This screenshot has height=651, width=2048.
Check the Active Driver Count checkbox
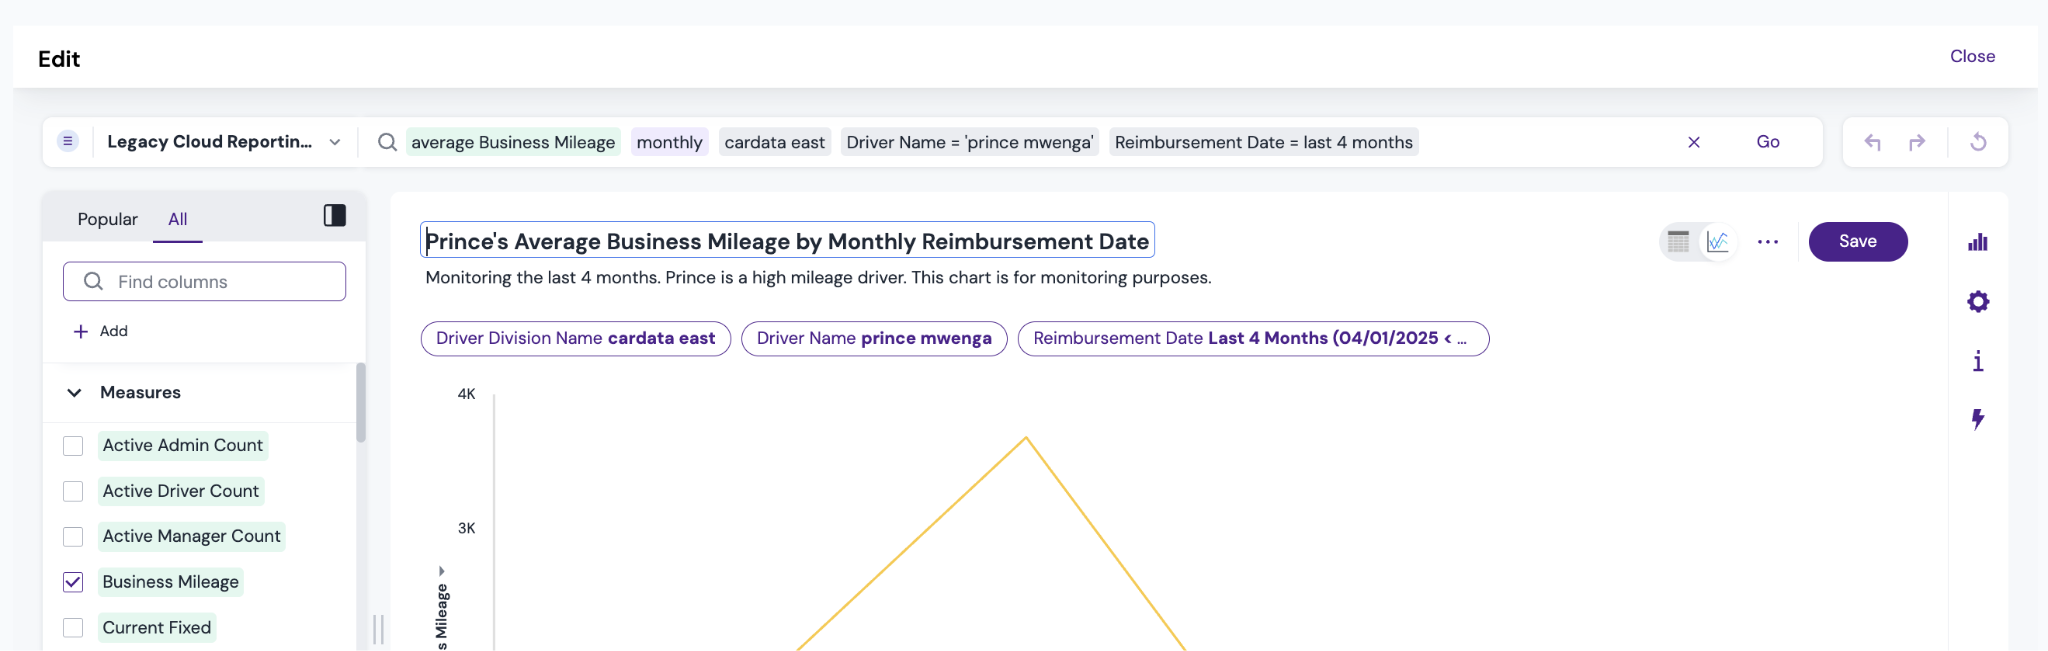pos(73,491)
